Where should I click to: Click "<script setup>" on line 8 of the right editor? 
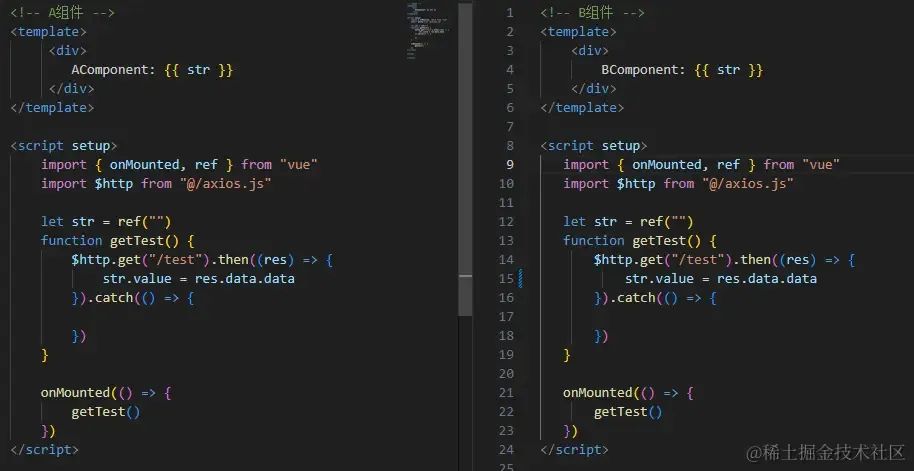[593, 146]
